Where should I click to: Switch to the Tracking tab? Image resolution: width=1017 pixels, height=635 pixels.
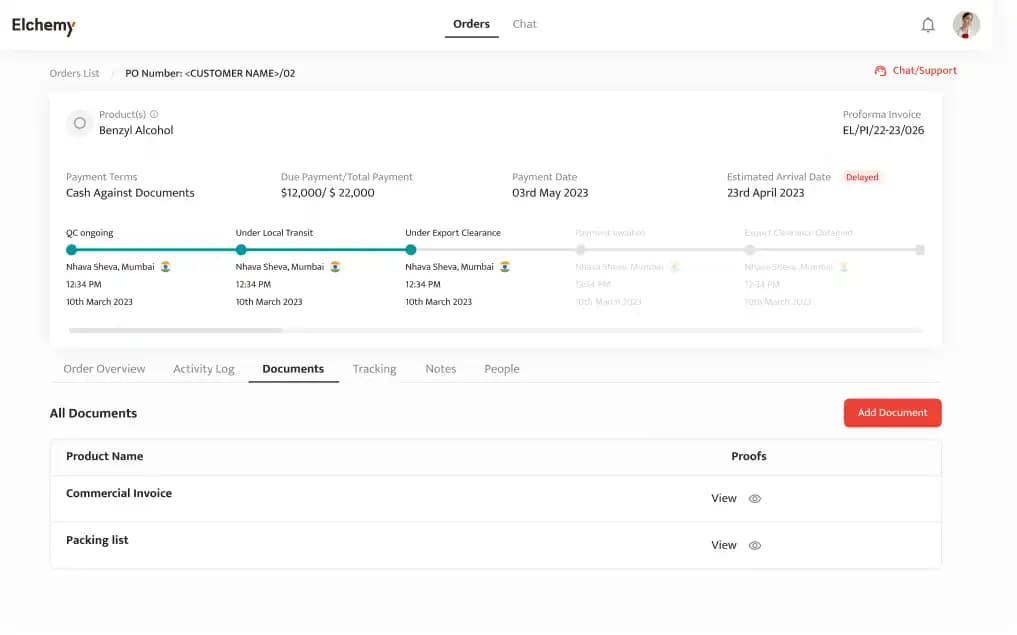374,369
